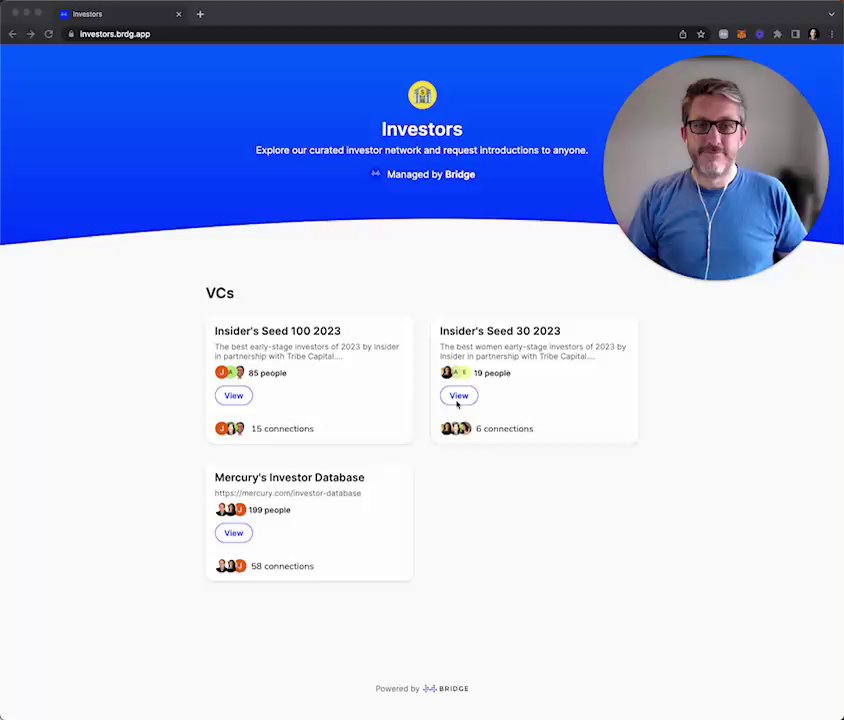Click the share page icon in address bar

click(x=683, y=34)
